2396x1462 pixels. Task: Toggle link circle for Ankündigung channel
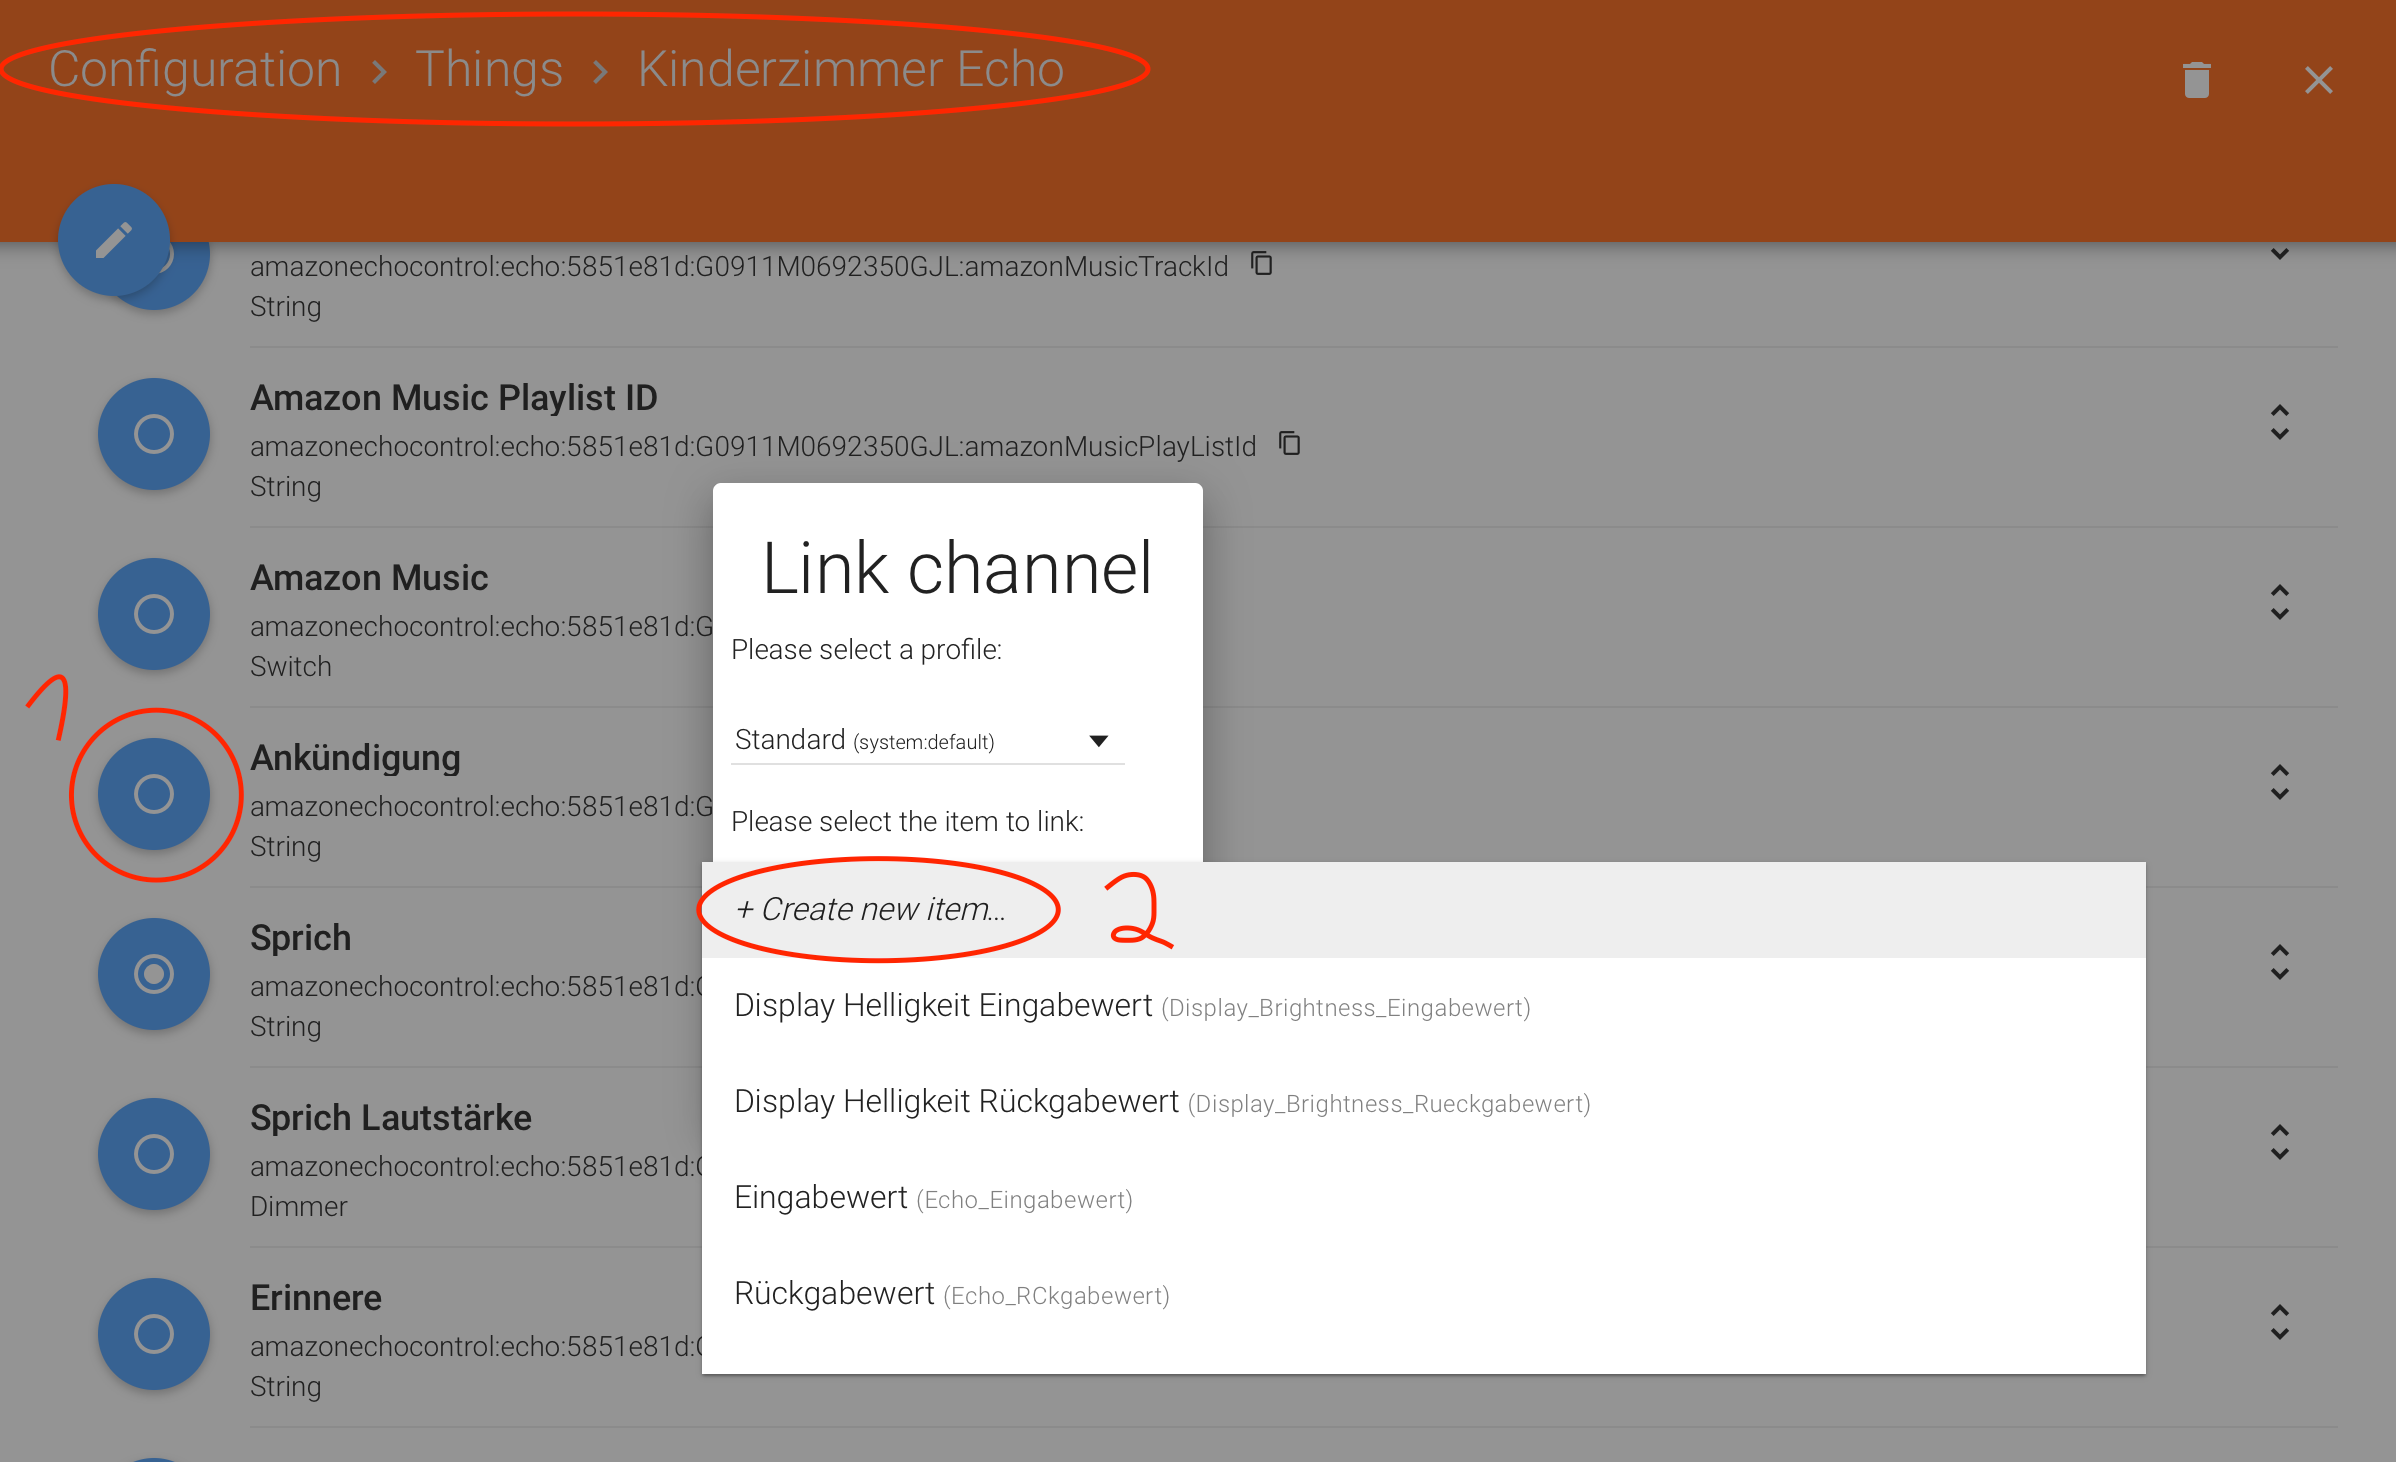[154, 794]
